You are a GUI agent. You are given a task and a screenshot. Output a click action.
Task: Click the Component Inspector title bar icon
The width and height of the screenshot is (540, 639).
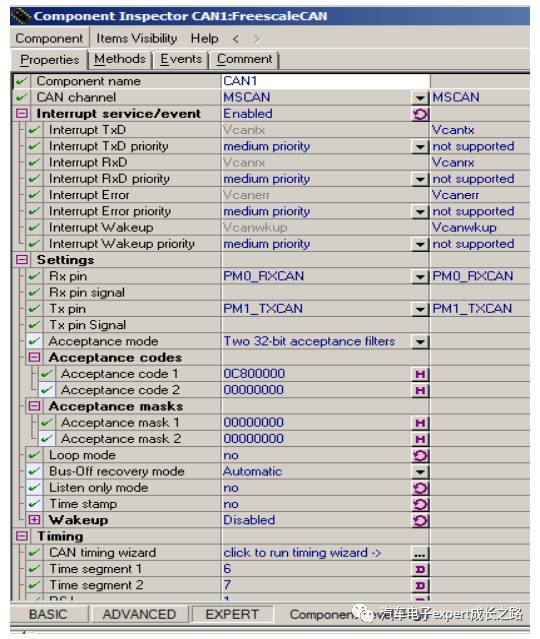coord(21,16)
